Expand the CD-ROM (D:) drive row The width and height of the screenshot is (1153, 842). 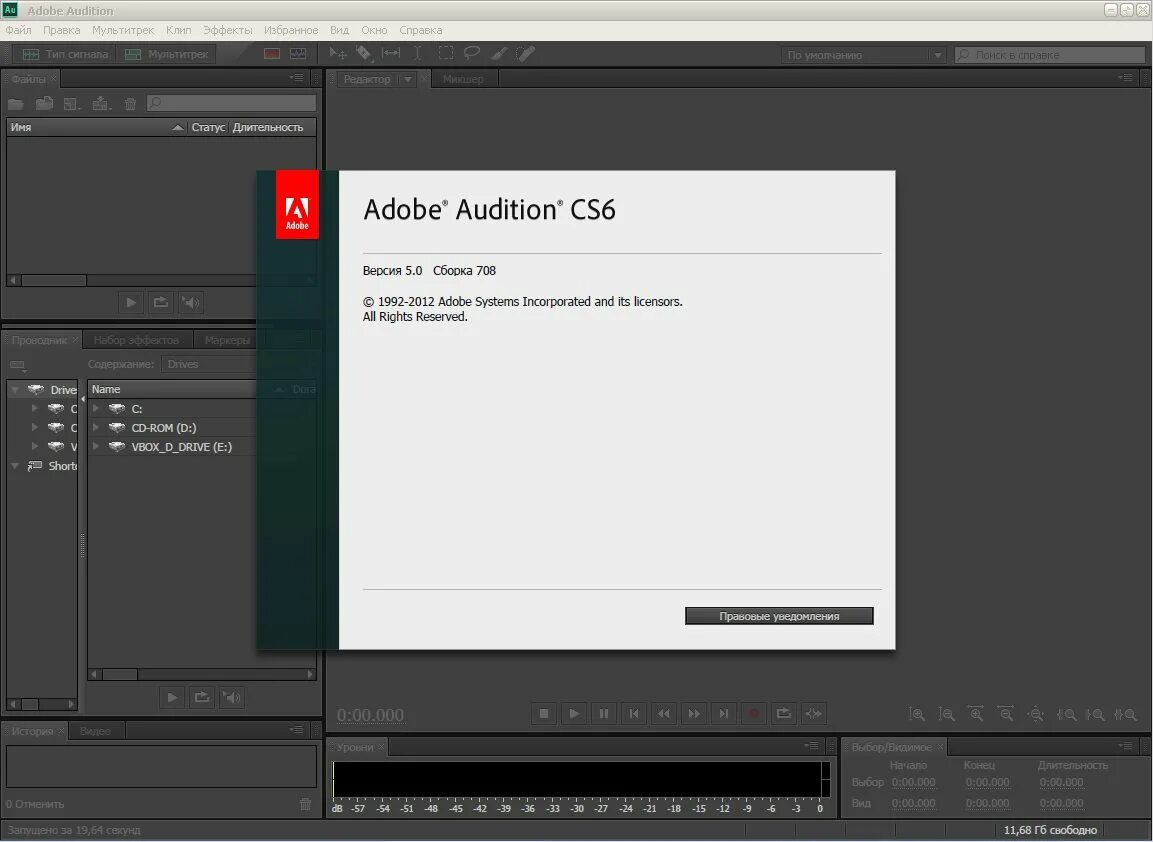point(96,427)
